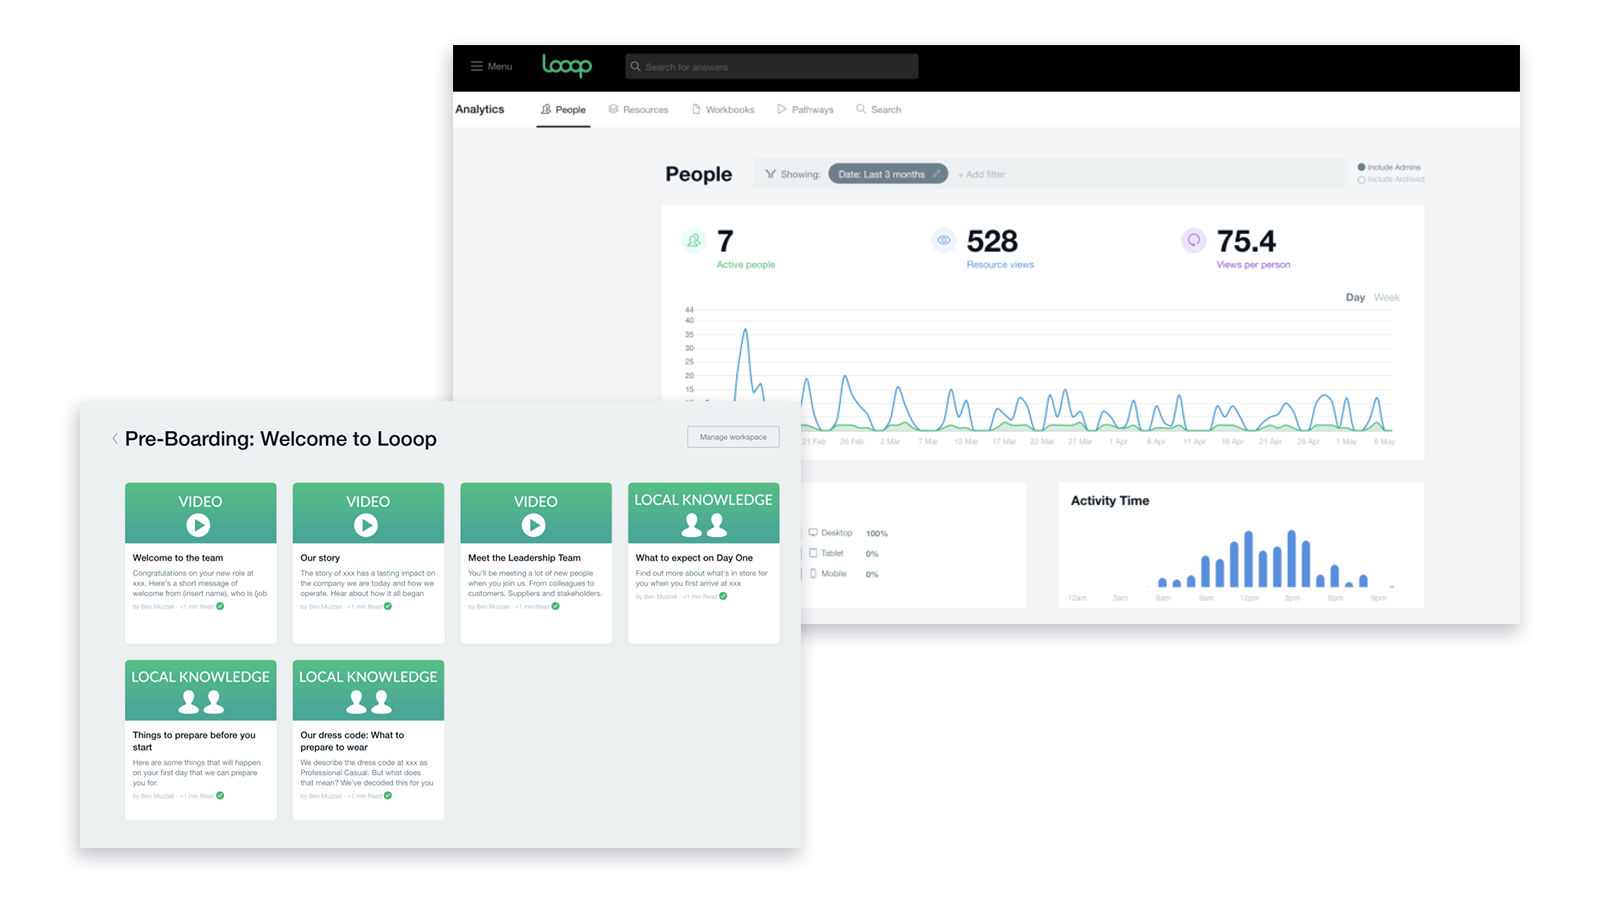Viewport: 1600px width, 900px height.
Task: Enable the Include Archived option
Action: click(x=1361, y=180)
